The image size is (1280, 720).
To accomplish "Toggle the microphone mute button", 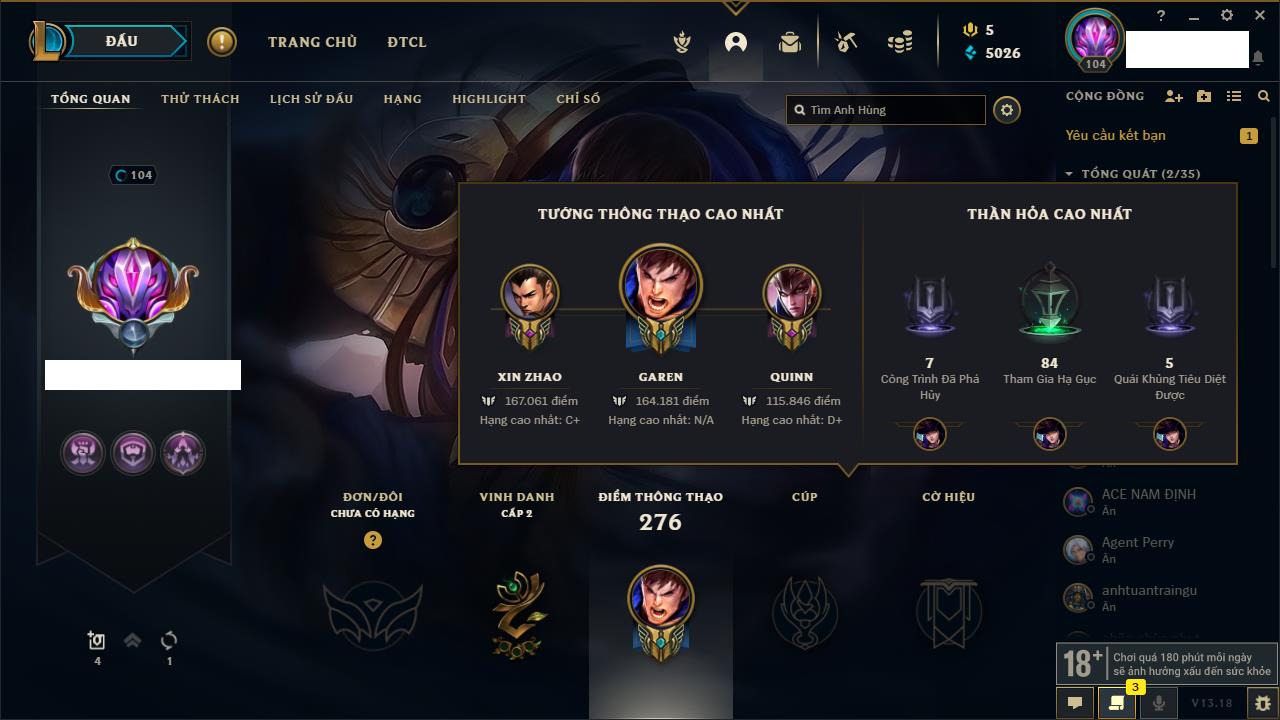I will point(1158,703).
